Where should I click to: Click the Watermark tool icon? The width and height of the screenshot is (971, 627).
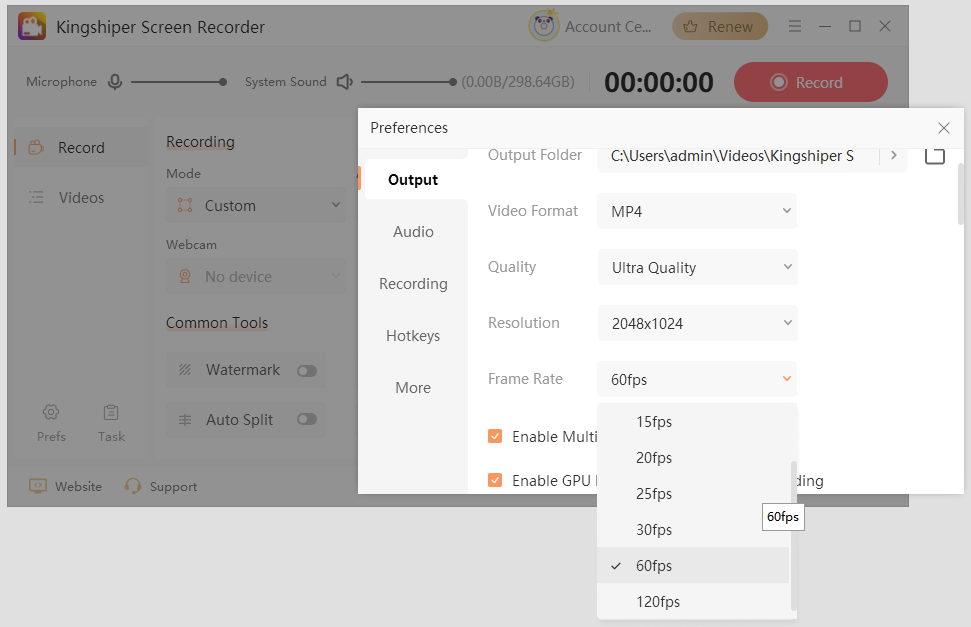[x=185, y=370]
